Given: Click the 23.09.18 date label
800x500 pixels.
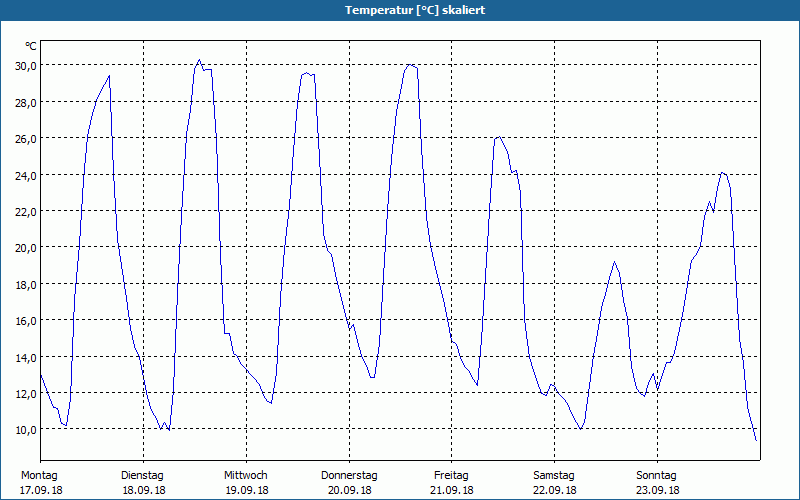Looking at the screenshot, I should [658, 490].
